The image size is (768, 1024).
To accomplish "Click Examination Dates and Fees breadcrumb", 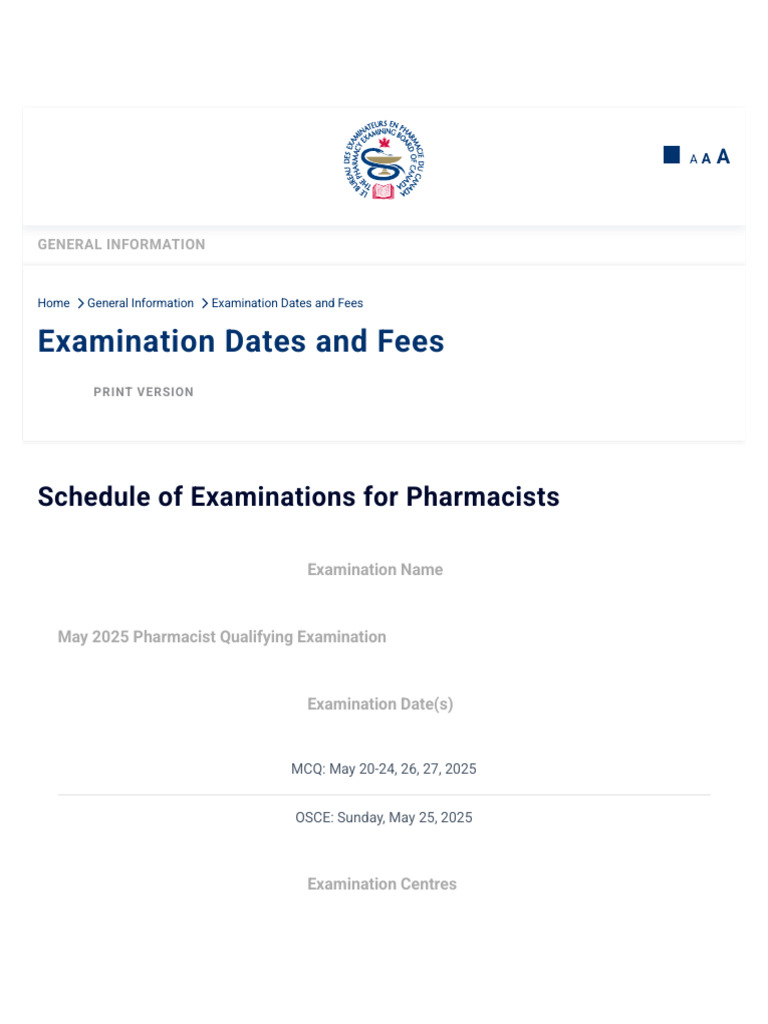I will [x=287, y=303].
